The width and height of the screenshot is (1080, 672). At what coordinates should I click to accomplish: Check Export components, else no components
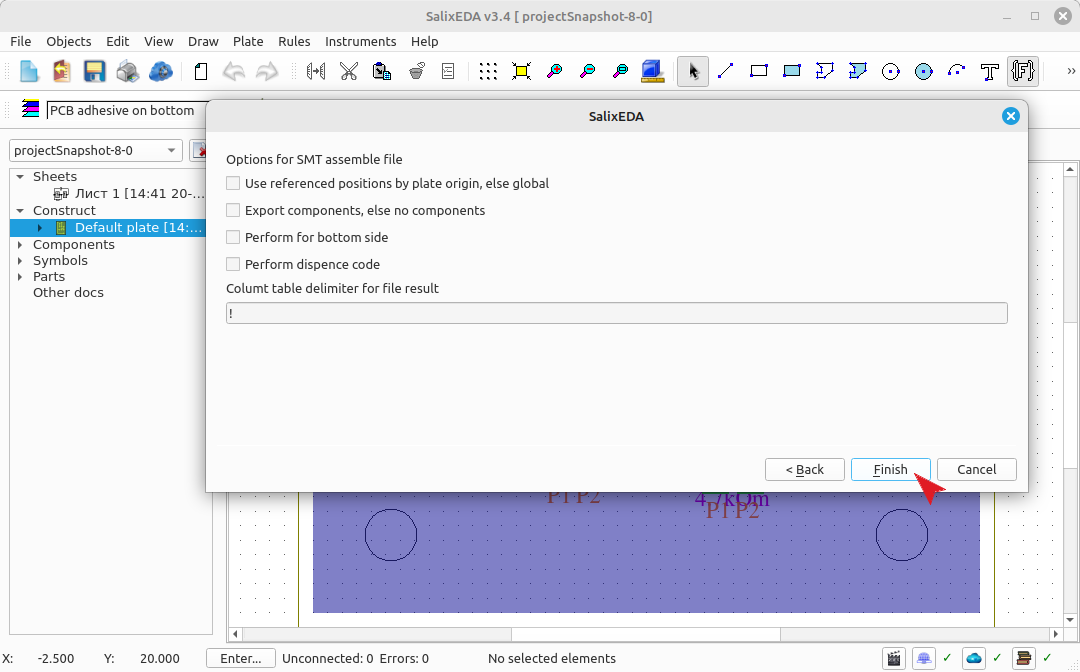[233, 210]
